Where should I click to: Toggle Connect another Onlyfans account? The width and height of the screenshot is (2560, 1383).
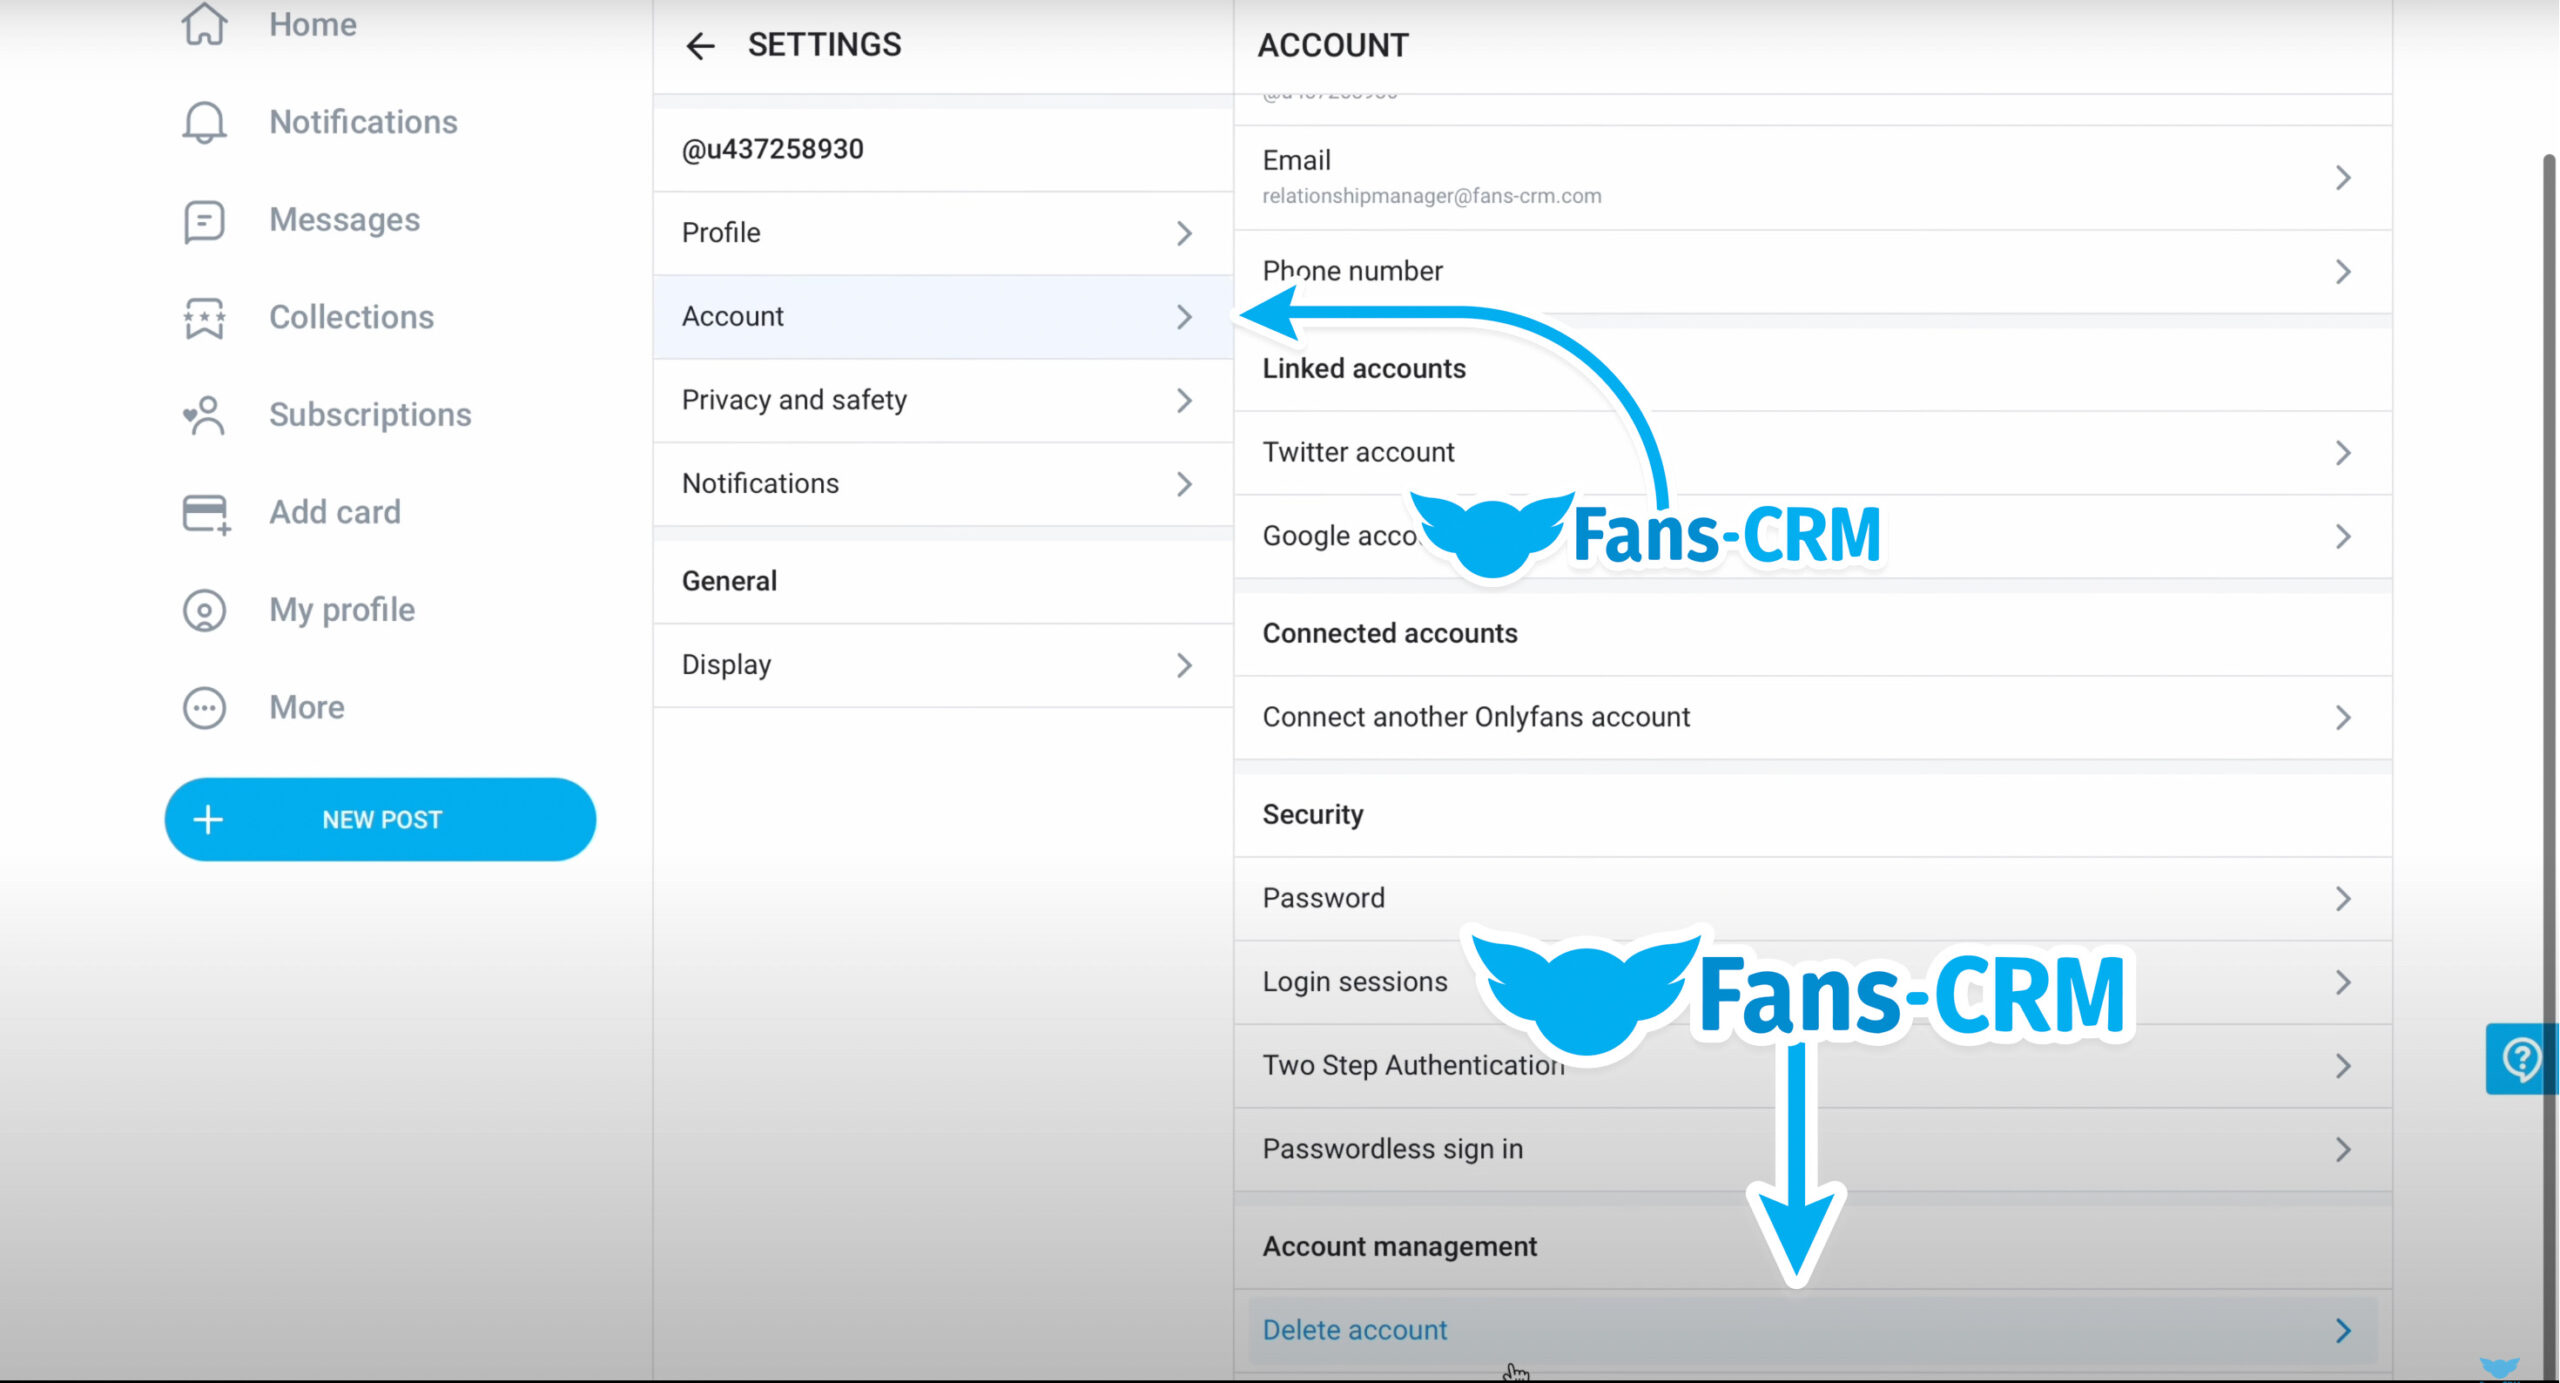[1812, 717]
